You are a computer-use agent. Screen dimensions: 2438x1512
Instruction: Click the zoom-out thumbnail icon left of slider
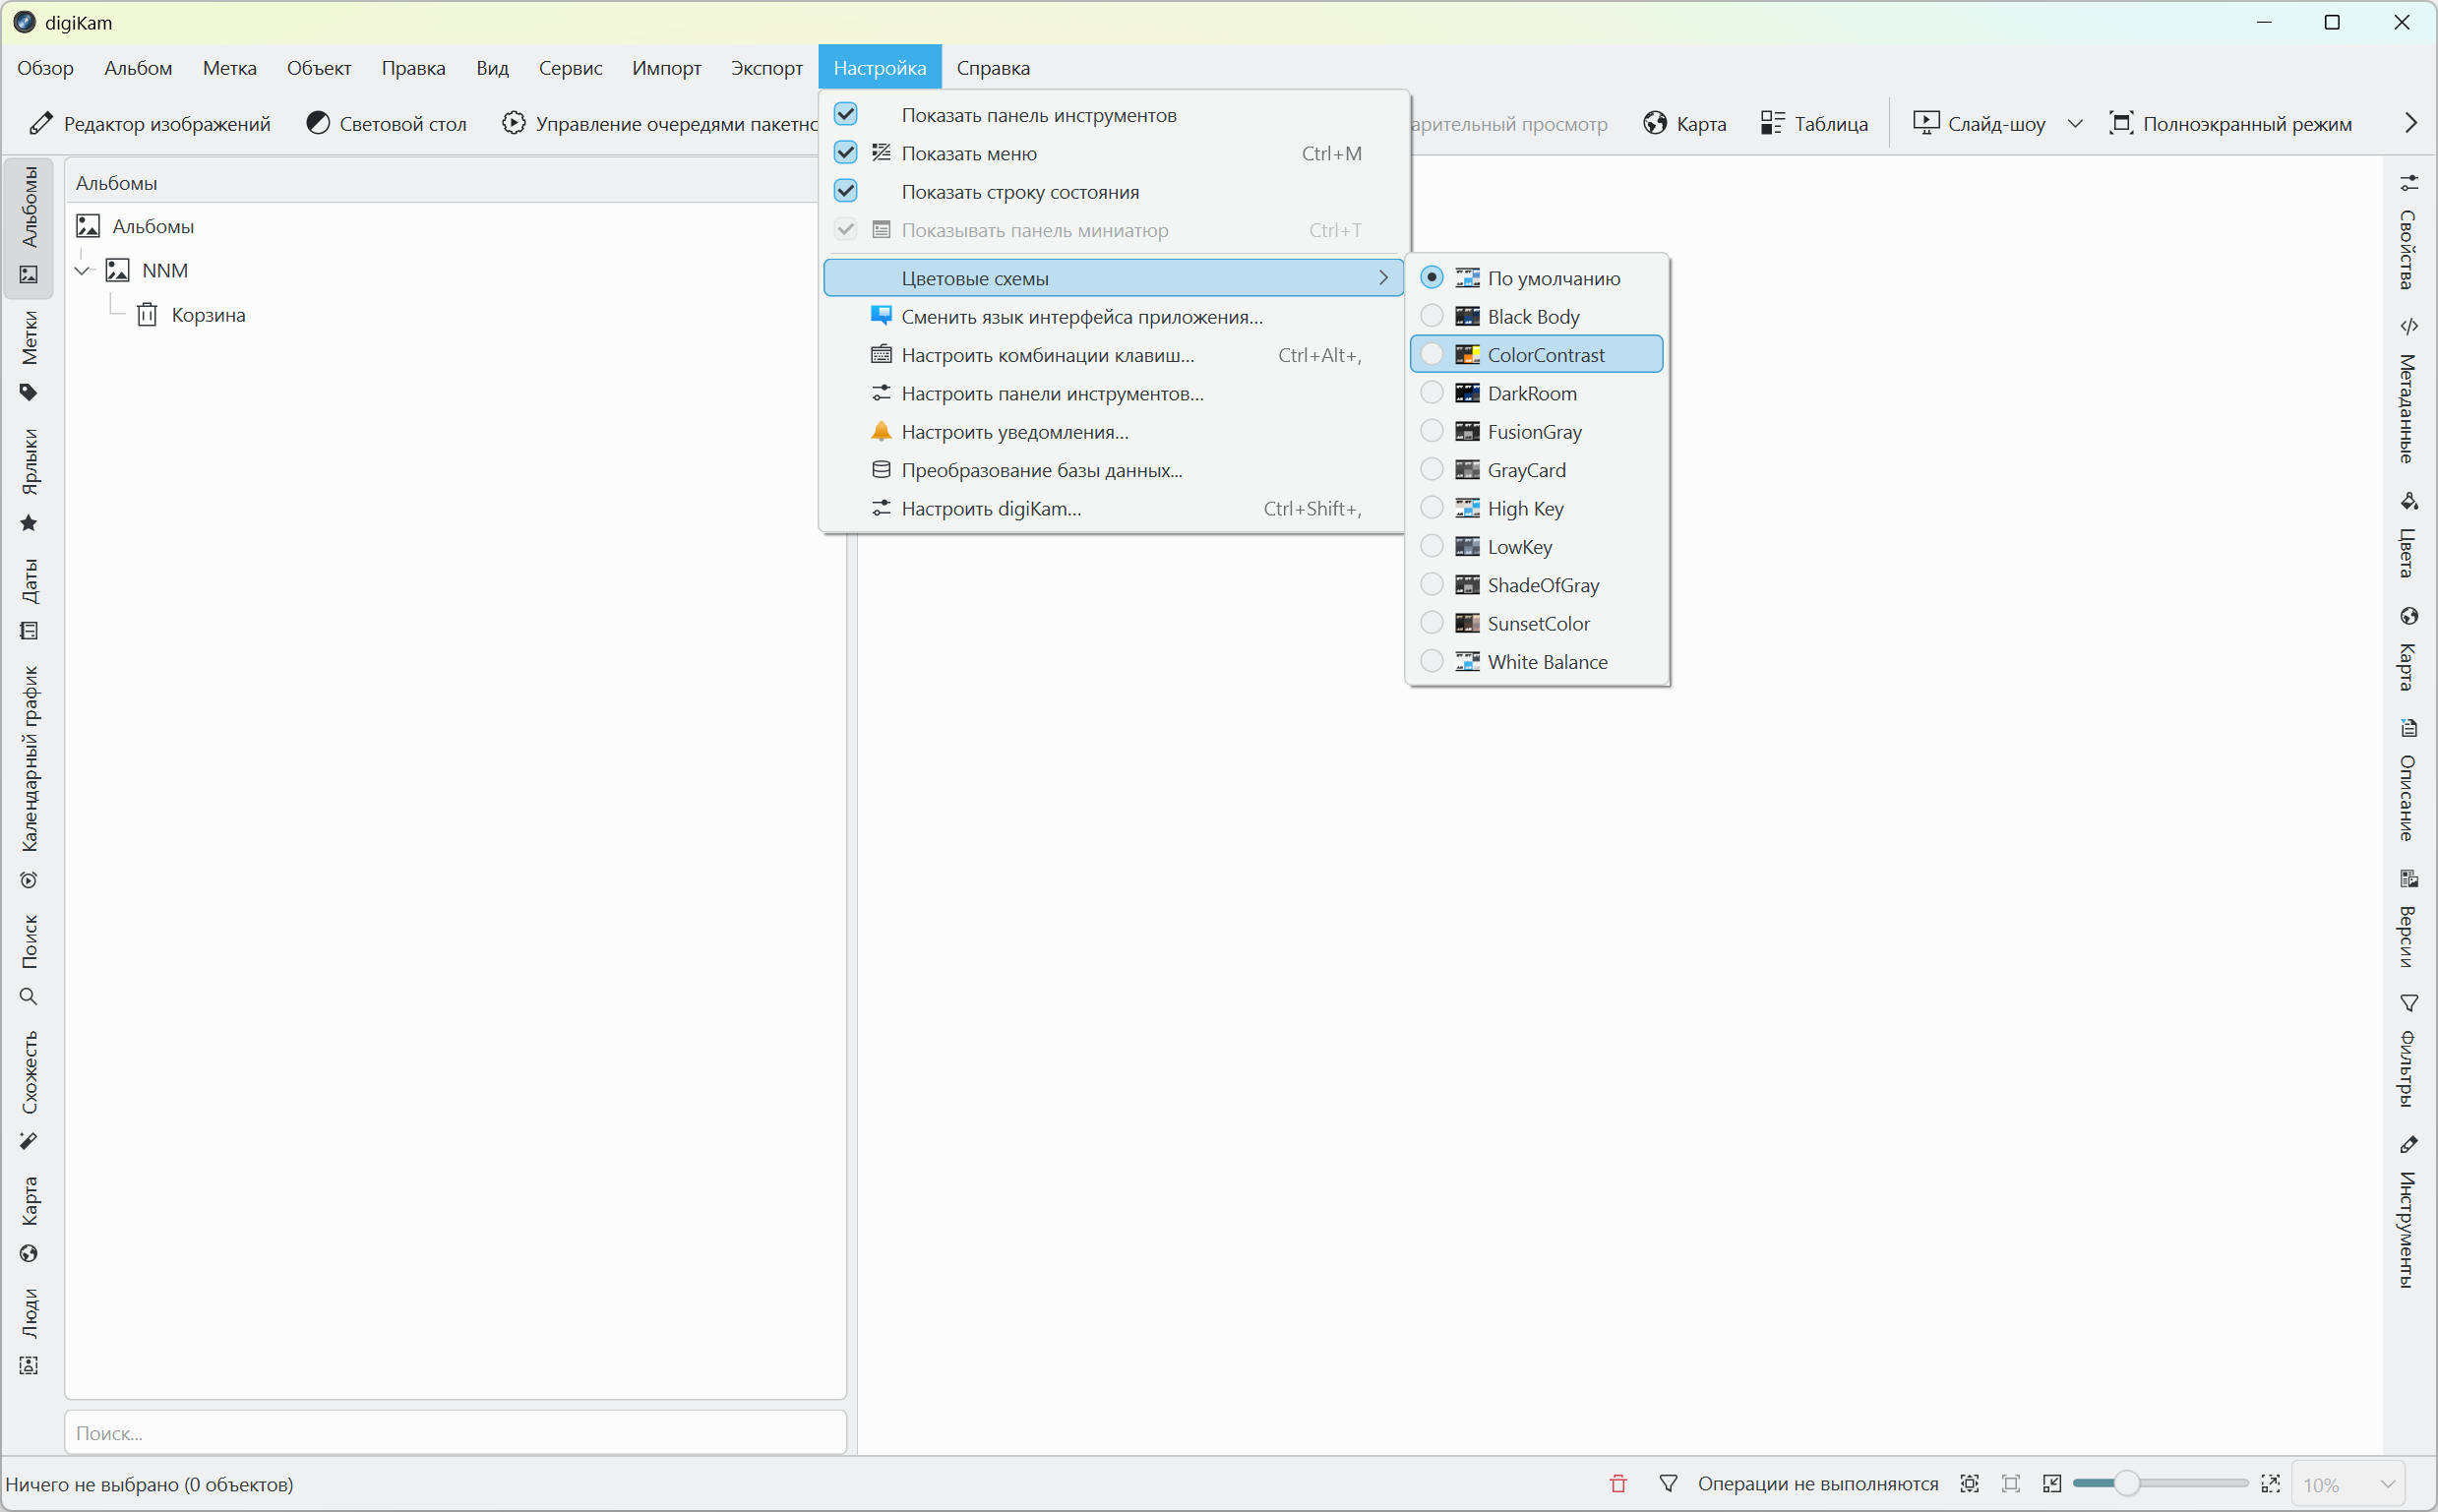2052,1484
